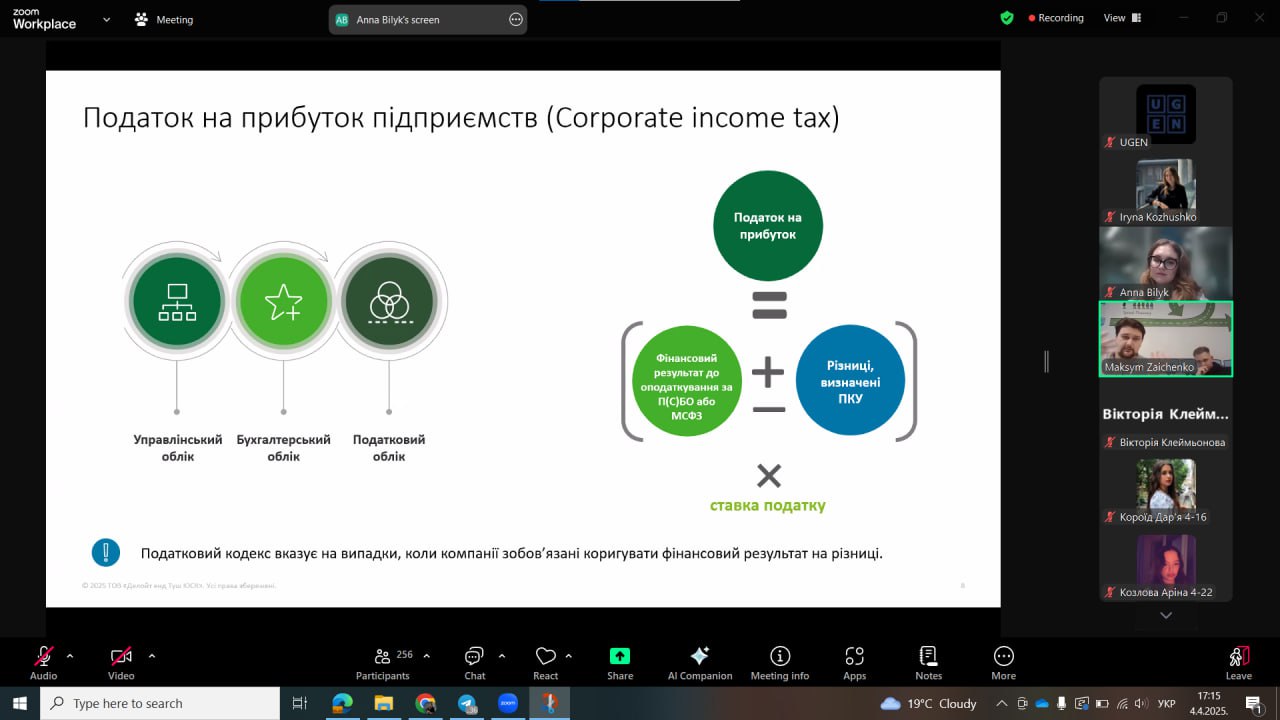Click the React heart icon

(x=545, y=657)
